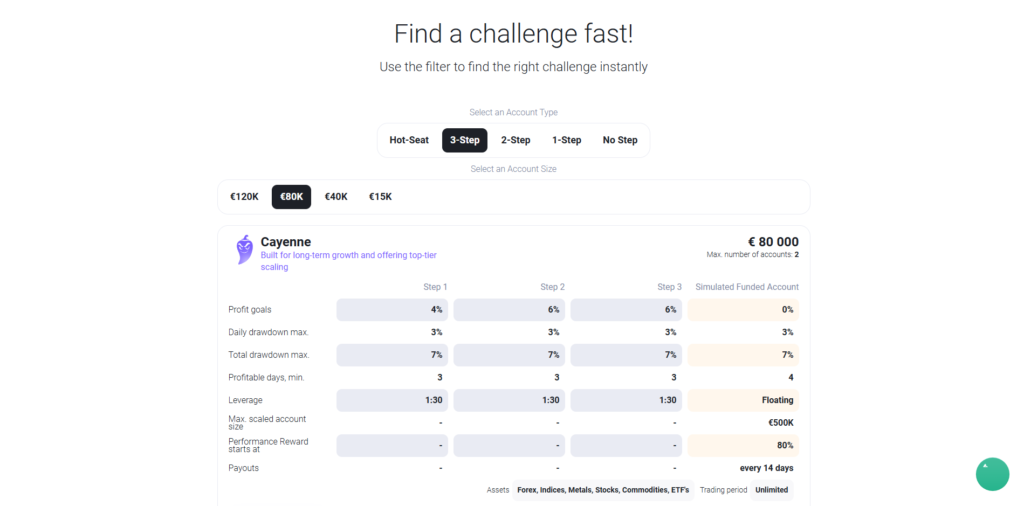Viewport: 1024px width, 506px height.
Task: Select the 3-Step account type
Action: click(x=464, y=140)
